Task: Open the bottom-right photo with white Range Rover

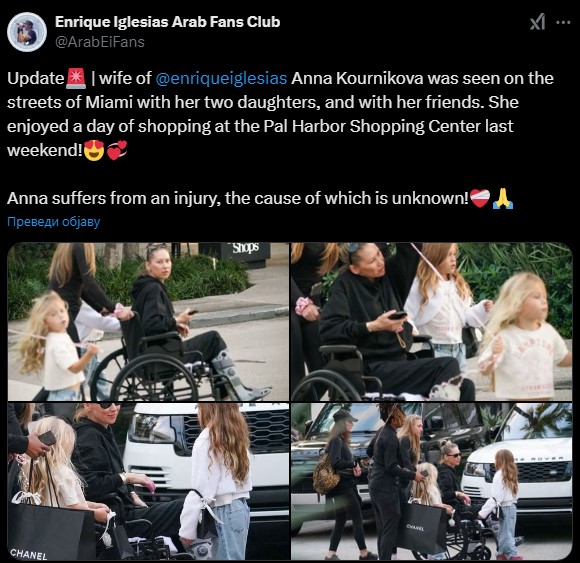Action: click(x=432, y=481)
